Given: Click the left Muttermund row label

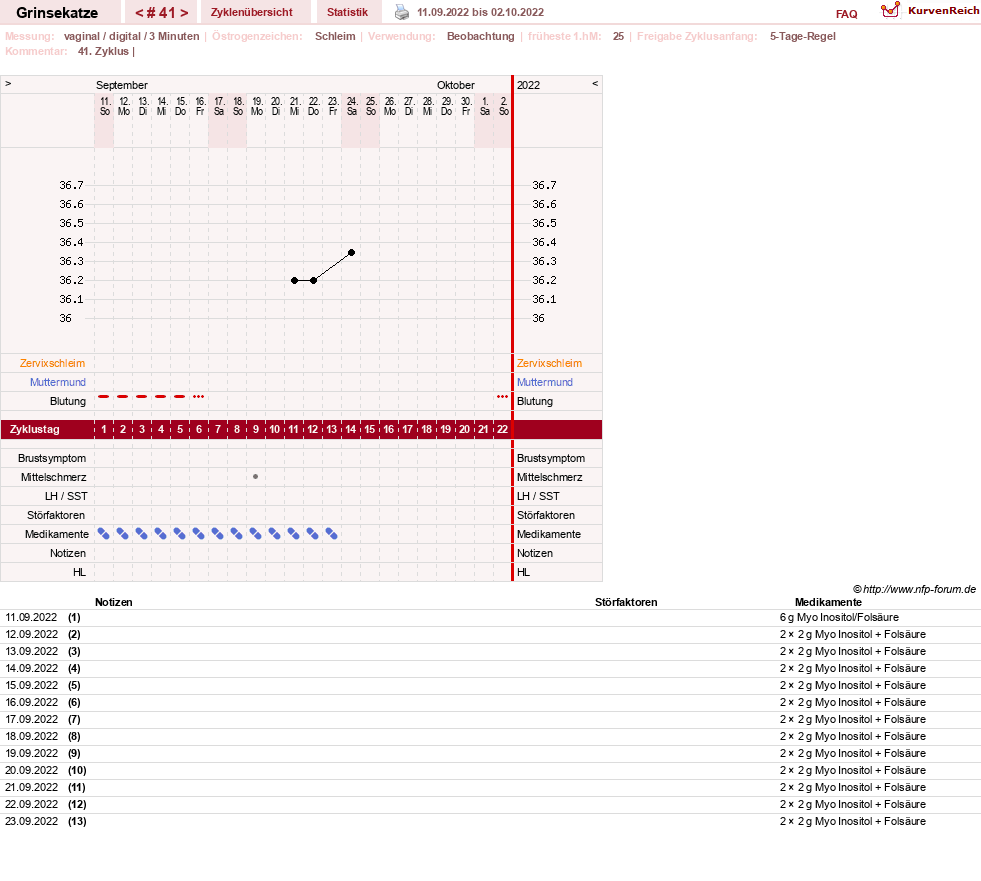Looking at the screenshot, I should 58,382.
